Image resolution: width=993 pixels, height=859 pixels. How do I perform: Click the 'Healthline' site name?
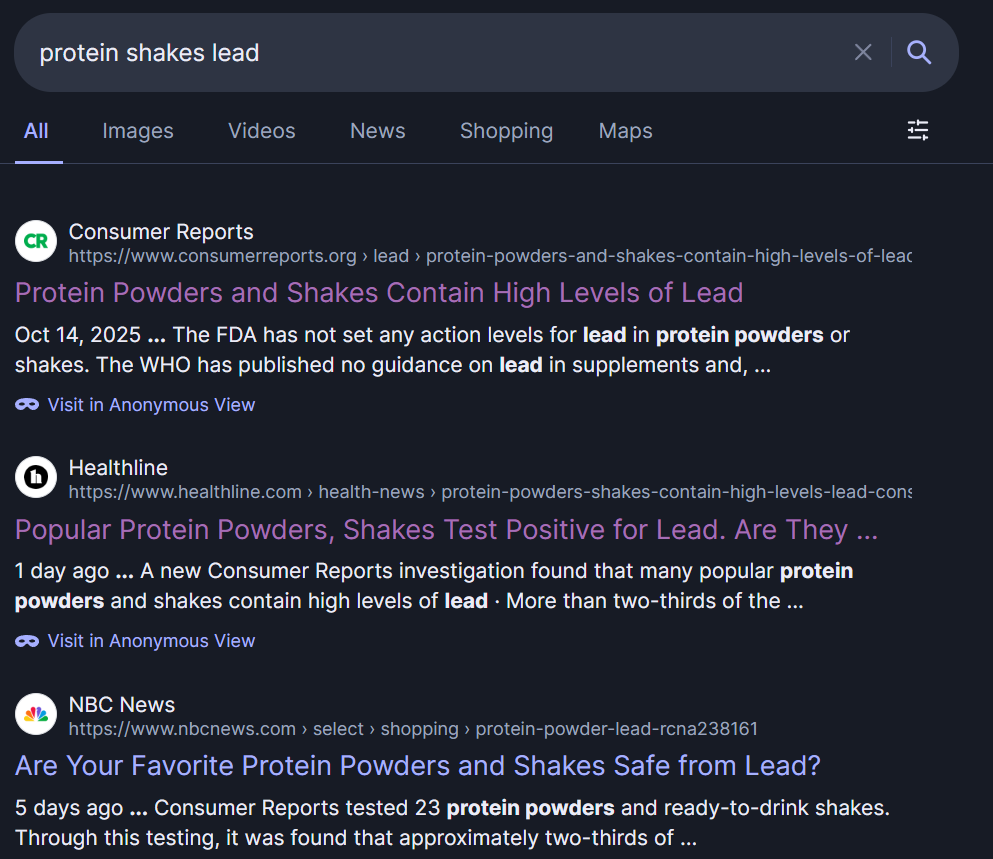pyautogui.click(x=118, y=468)
